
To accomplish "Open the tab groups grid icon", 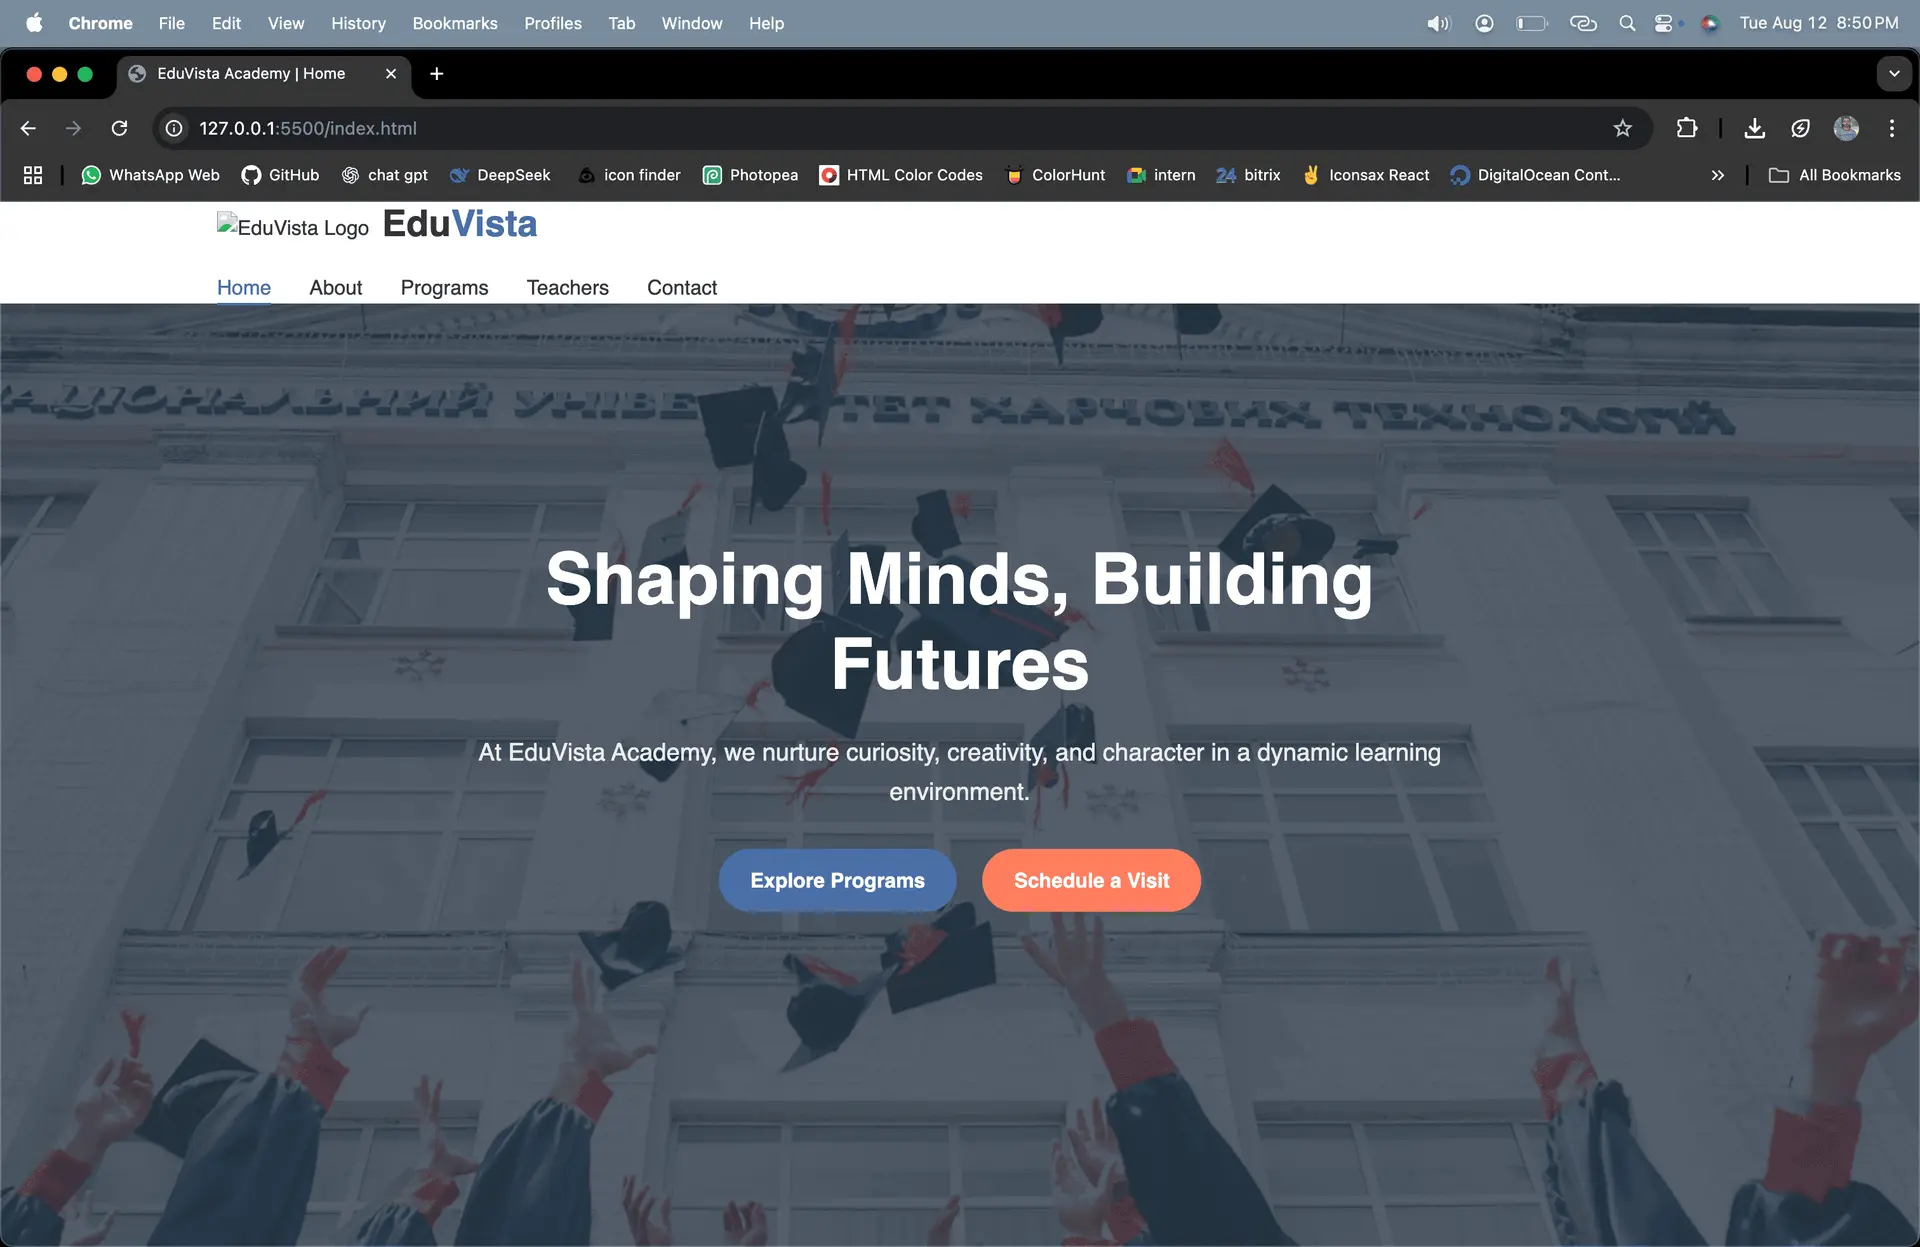I will coord(33,175).
